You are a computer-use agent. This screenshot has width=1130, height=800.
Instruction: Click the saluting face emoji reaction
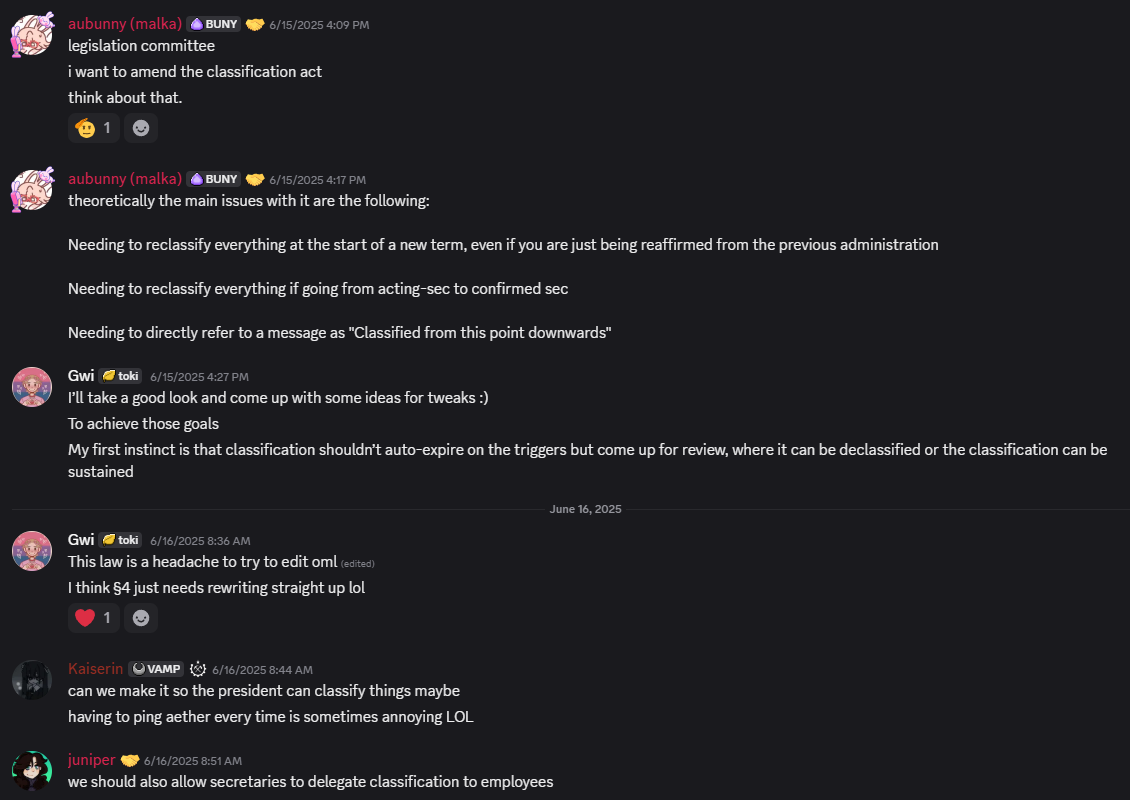click(93, 128)
